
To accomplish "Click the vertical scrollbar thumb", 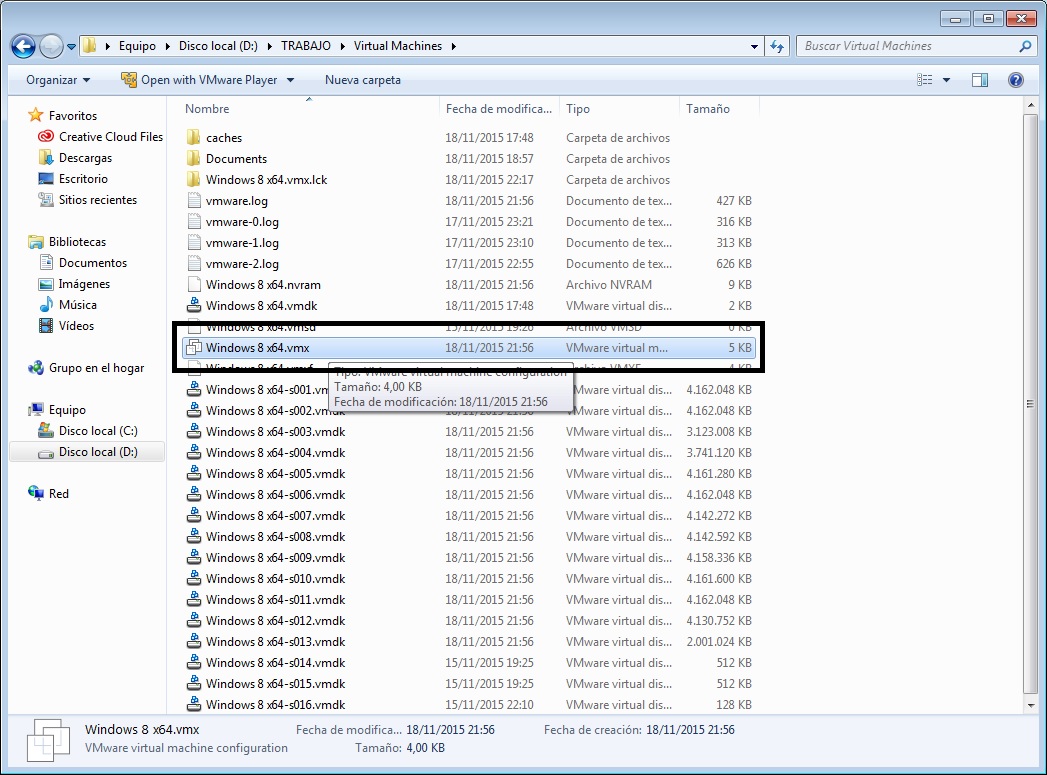I will [x=1030, y=404].
